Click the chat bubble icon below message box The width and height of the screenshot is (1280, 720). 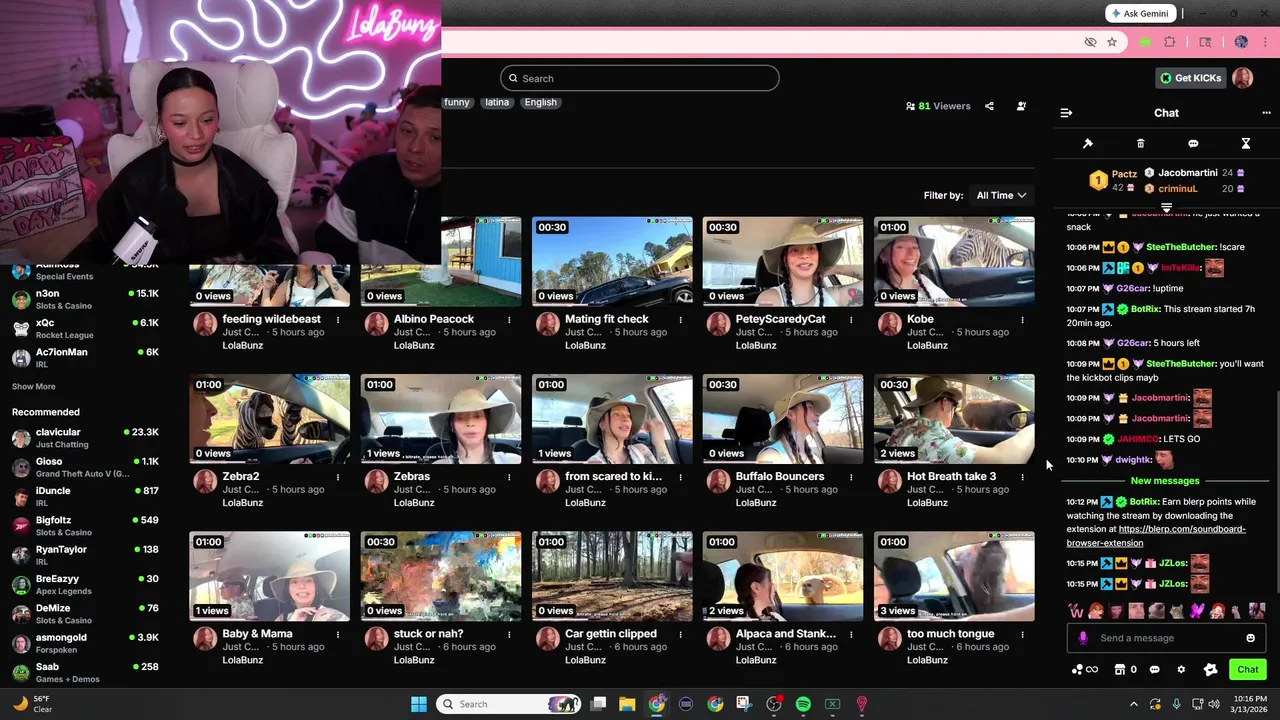pyautogui.click(x=1155, y=670)
